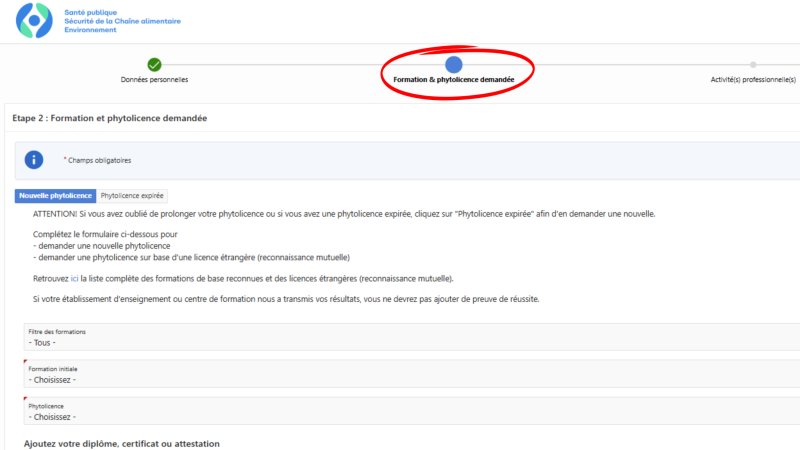Click the 'Etape 2 : Formation et phytolicence demandée' heading
Viewport: 800px width, 450px height.
pos(110,118)
